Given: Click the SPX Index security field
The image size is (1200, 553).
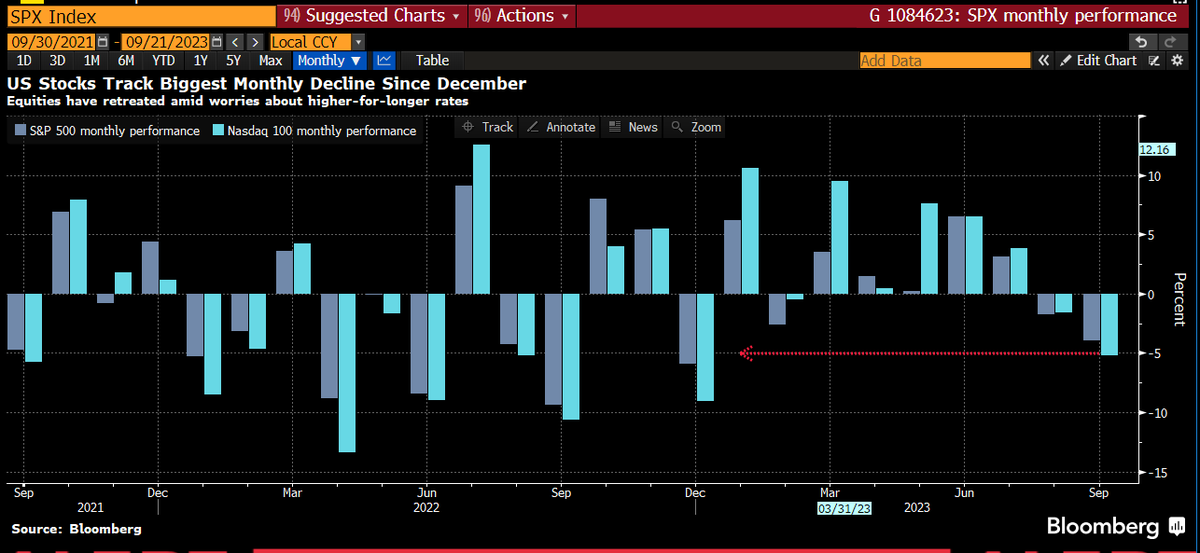Looking at the screenshot, I should 140,16.
